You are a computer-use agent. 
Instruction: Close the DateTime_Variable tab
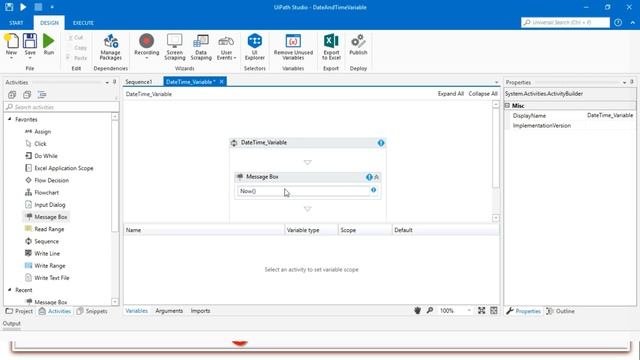tap(221, 82)
